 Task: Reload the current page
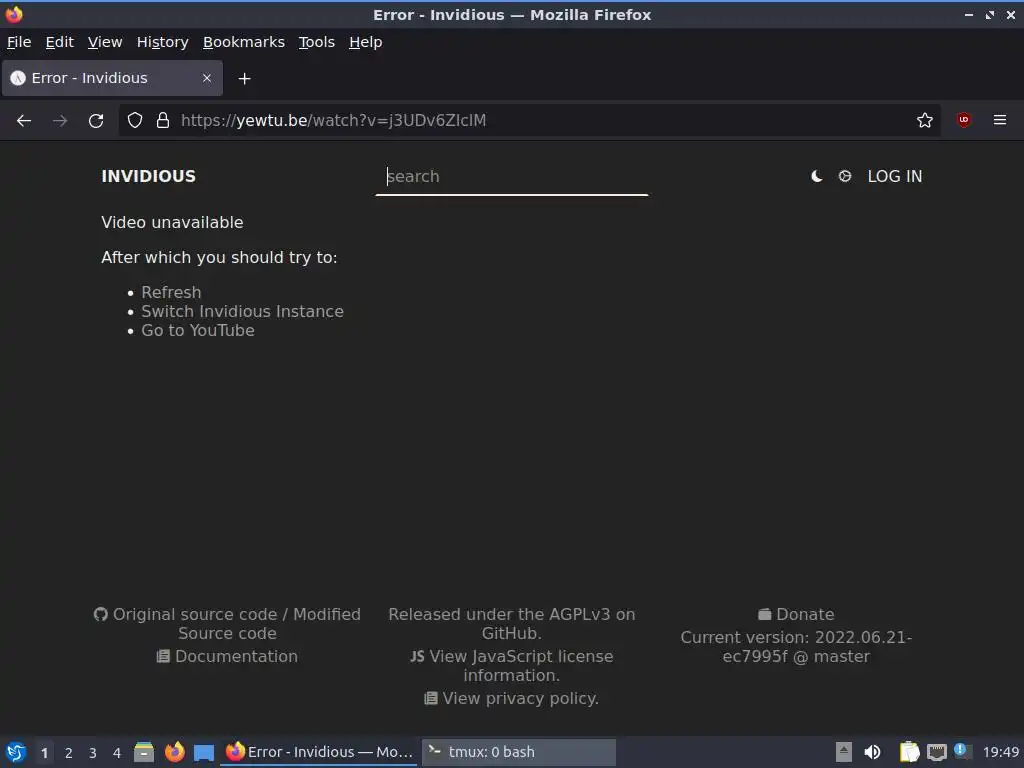click(x=96, y=120)
